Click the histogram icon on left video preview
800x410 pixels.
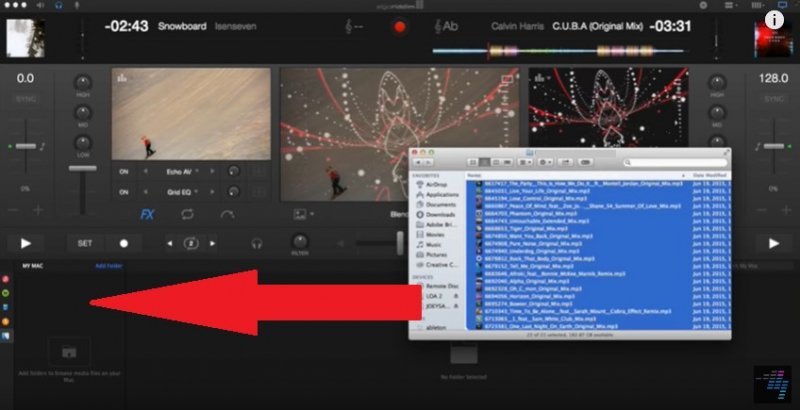257,170
